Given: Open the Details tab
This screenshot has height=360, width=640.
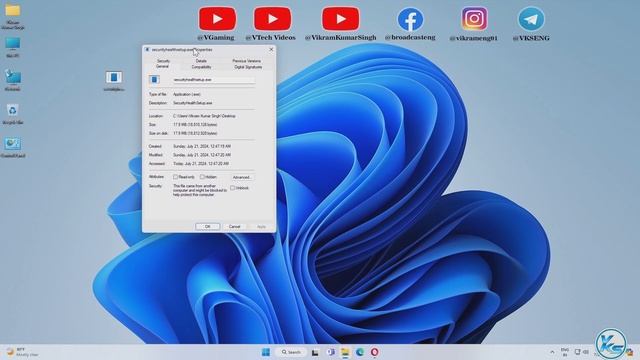Looking at the screenshot, I should tap(201, 61).
